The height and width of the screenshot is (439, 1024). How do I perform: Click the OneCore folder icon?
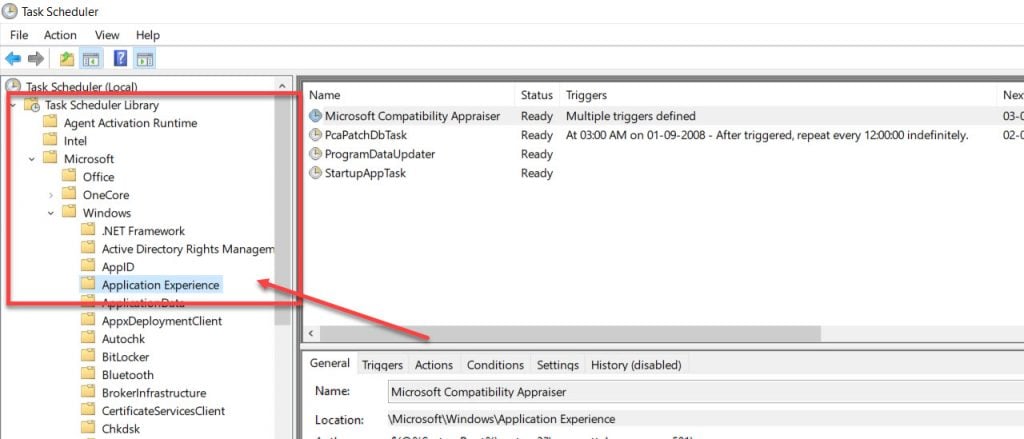click(69, 195)
